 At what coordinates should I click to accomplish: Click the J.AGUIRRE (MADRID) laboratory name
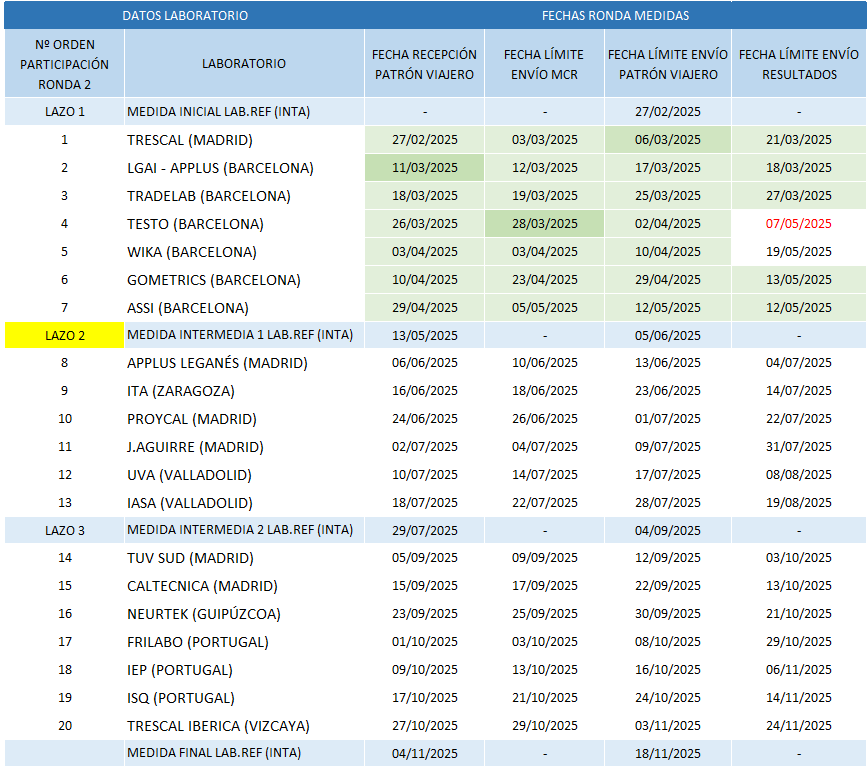pyautogui.click(x=195, y=447)
